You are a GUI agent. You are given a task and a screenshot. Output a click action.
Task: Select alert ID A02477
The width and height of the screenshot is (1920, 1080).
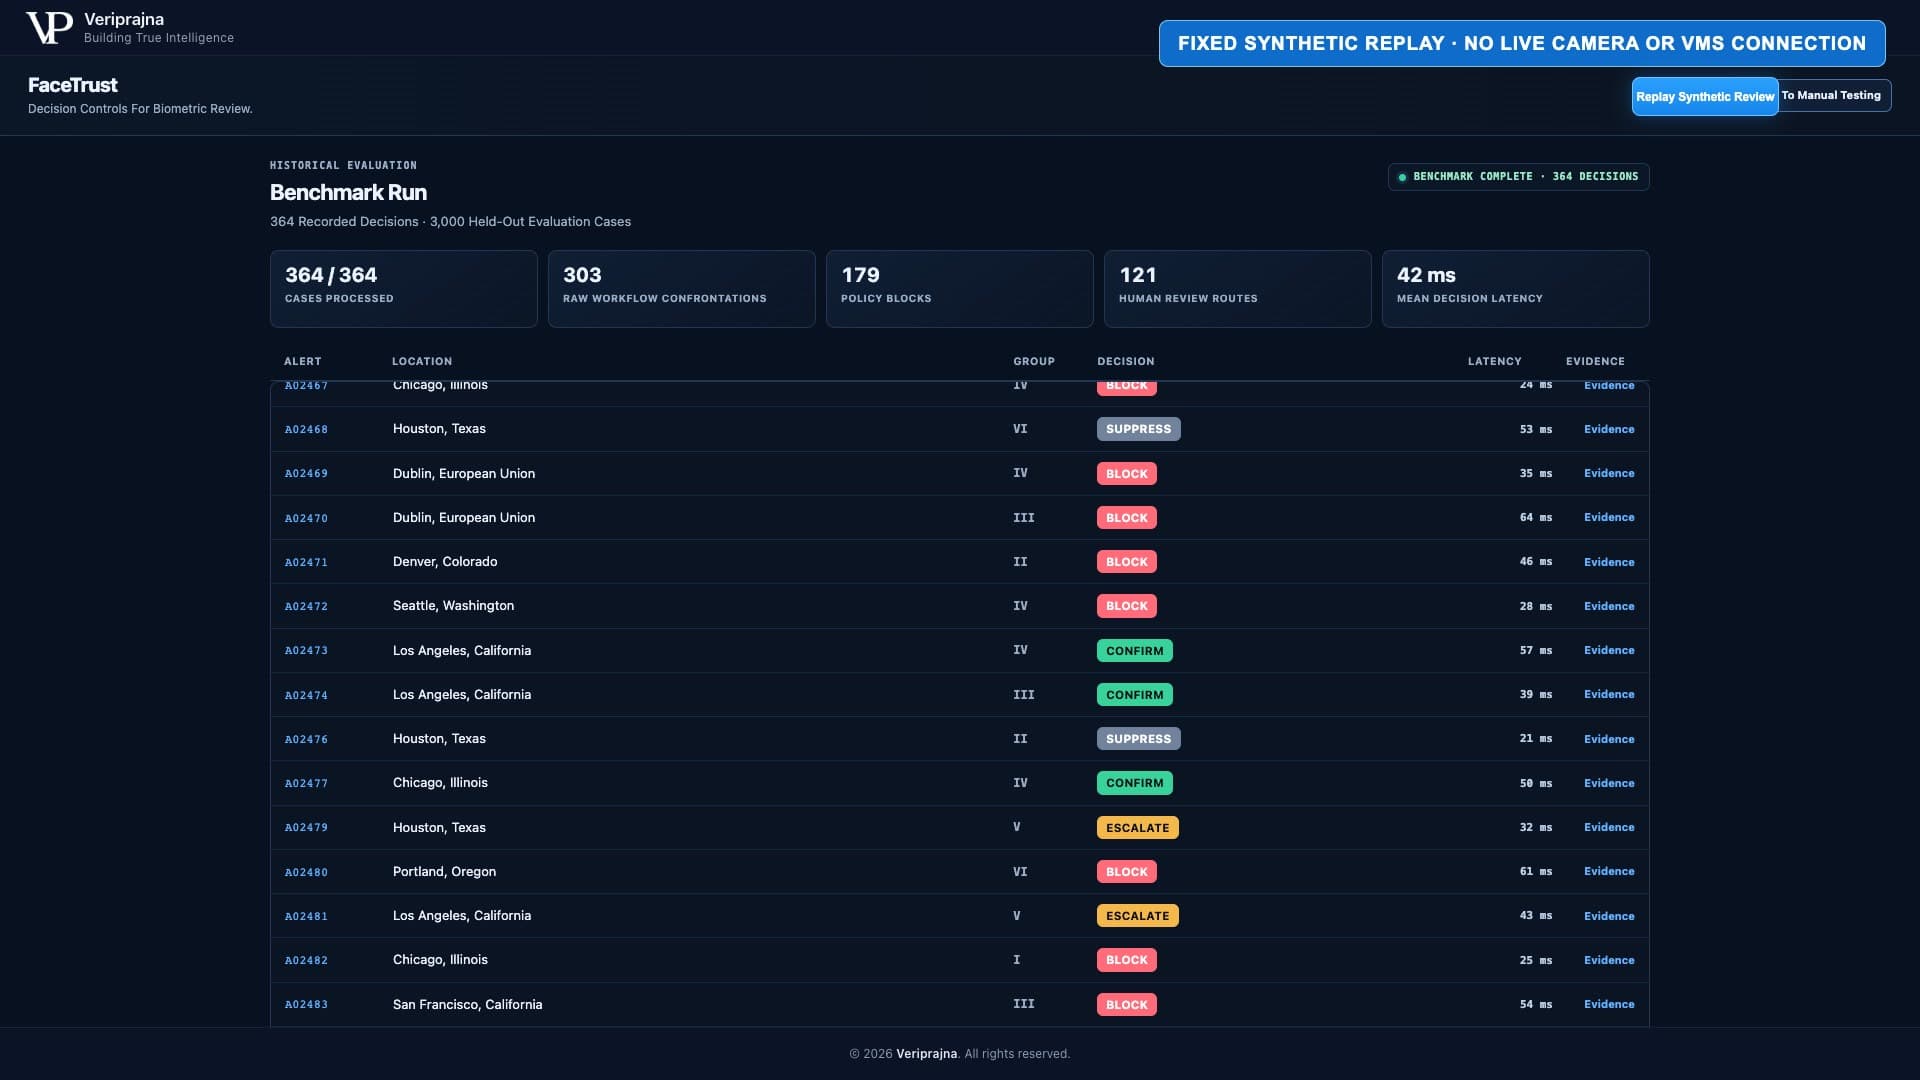click(306, 783)
